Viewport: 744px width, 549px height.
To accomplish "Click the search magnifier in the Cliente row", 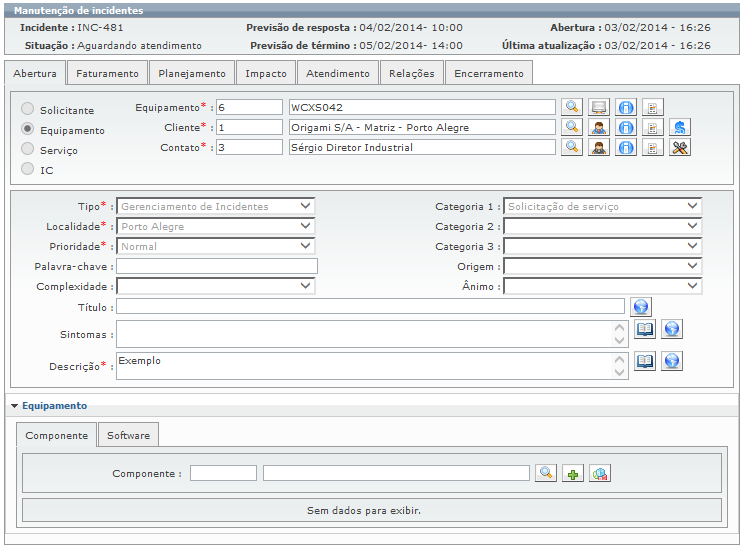I will coord(572,127).
